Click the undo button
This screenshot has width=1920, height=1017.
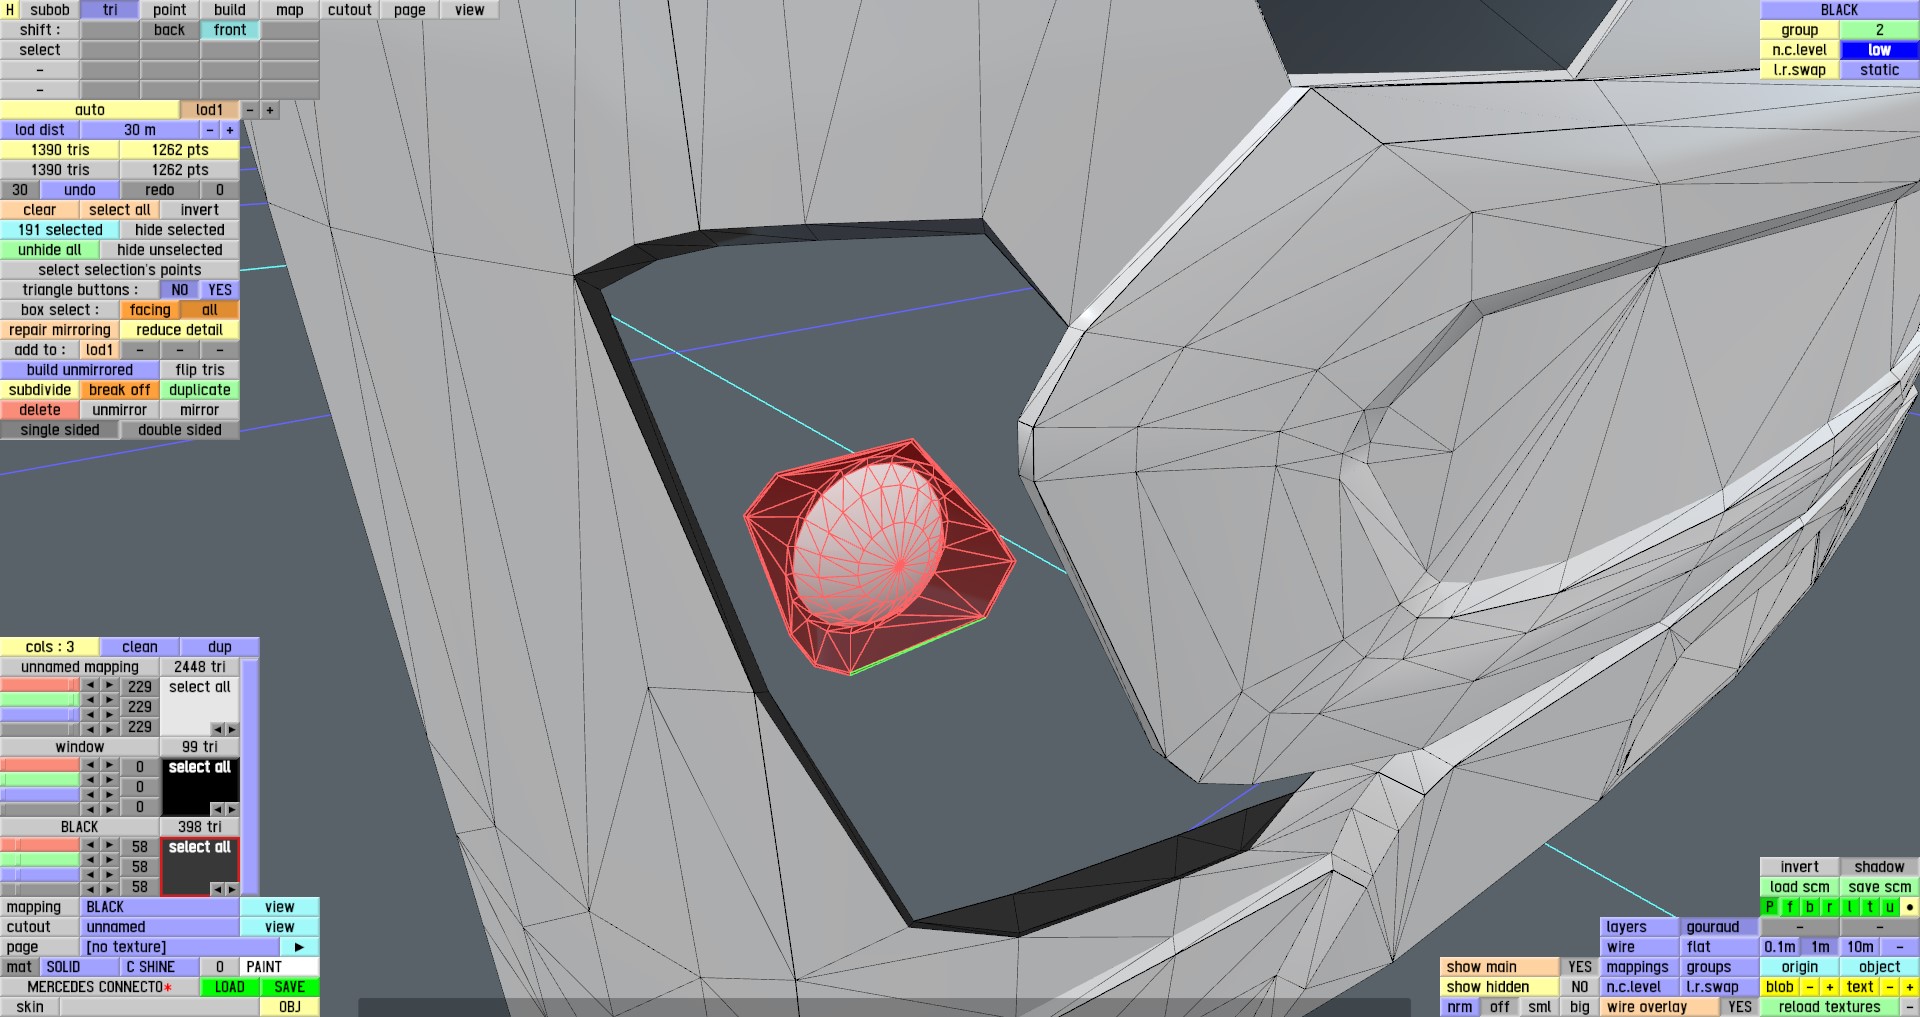[x=80, y=190]
